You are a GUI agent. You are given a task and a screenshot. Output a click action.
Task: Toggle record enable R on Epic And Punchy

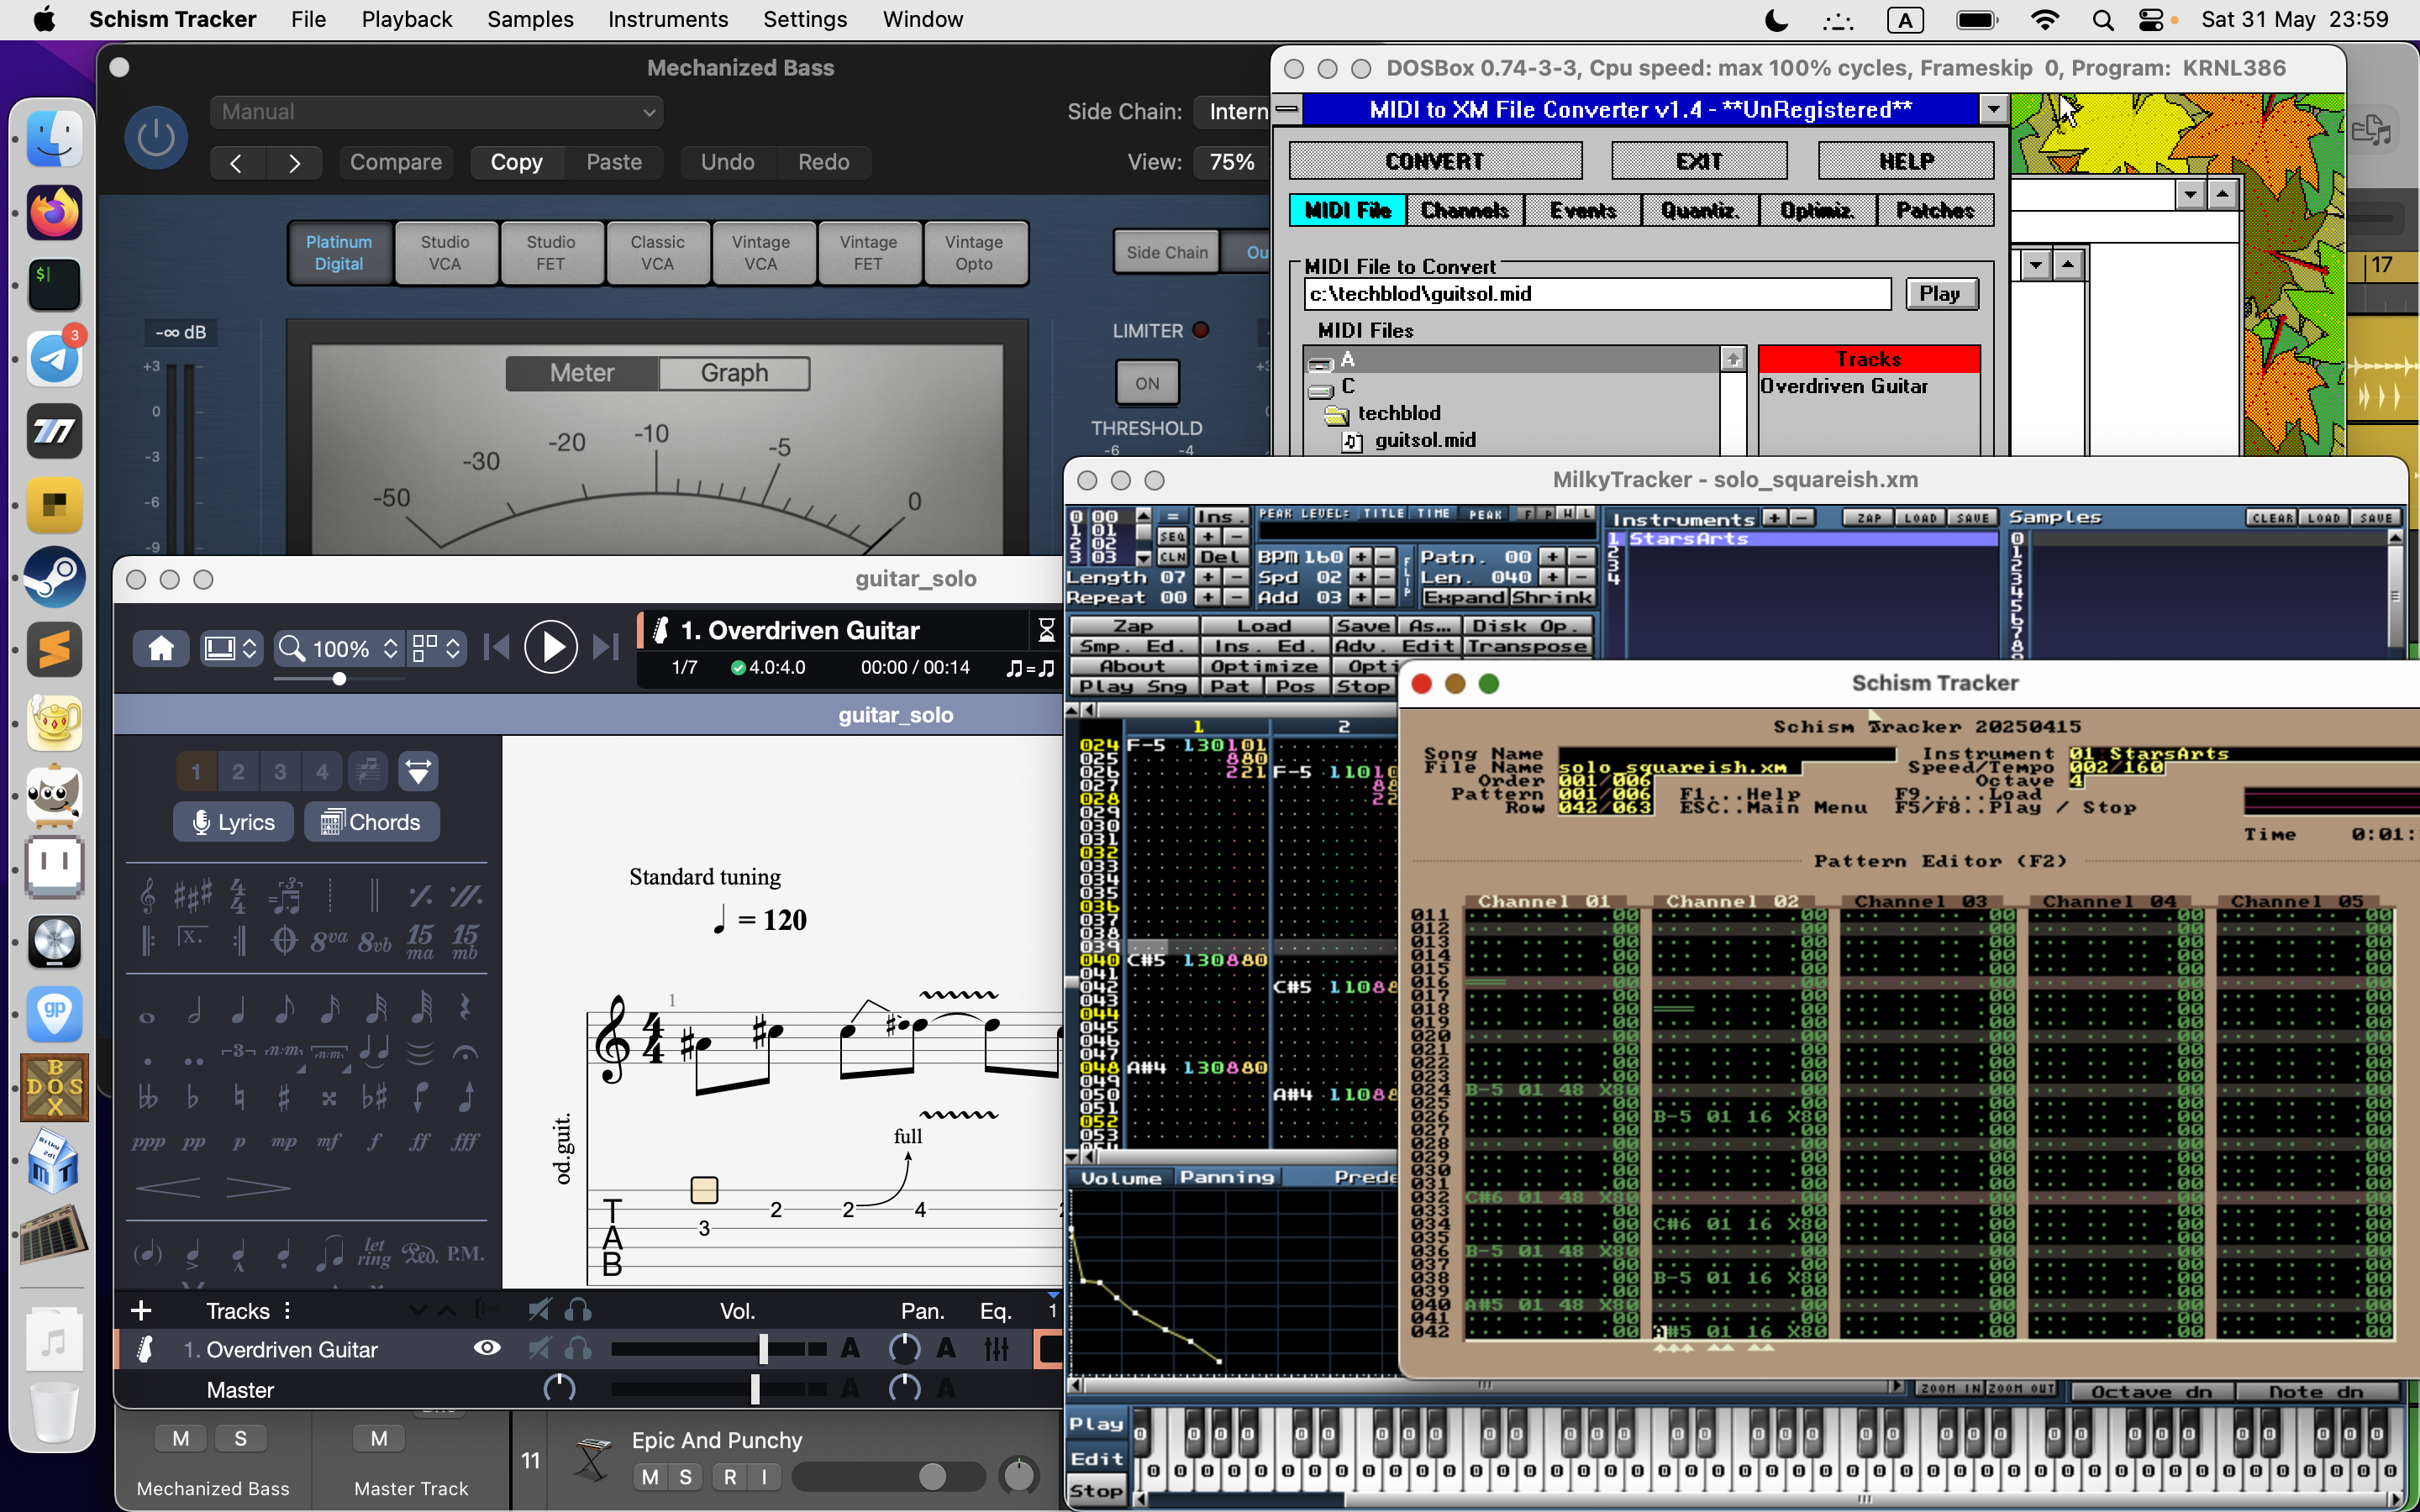tap(730, 1477)
